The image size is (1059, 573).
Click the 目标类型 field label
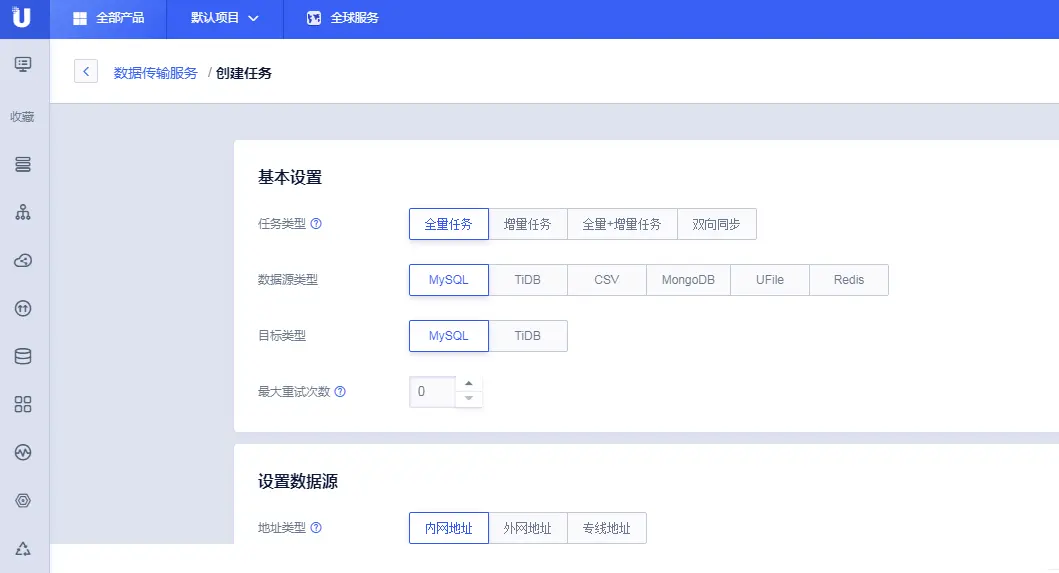282,336
